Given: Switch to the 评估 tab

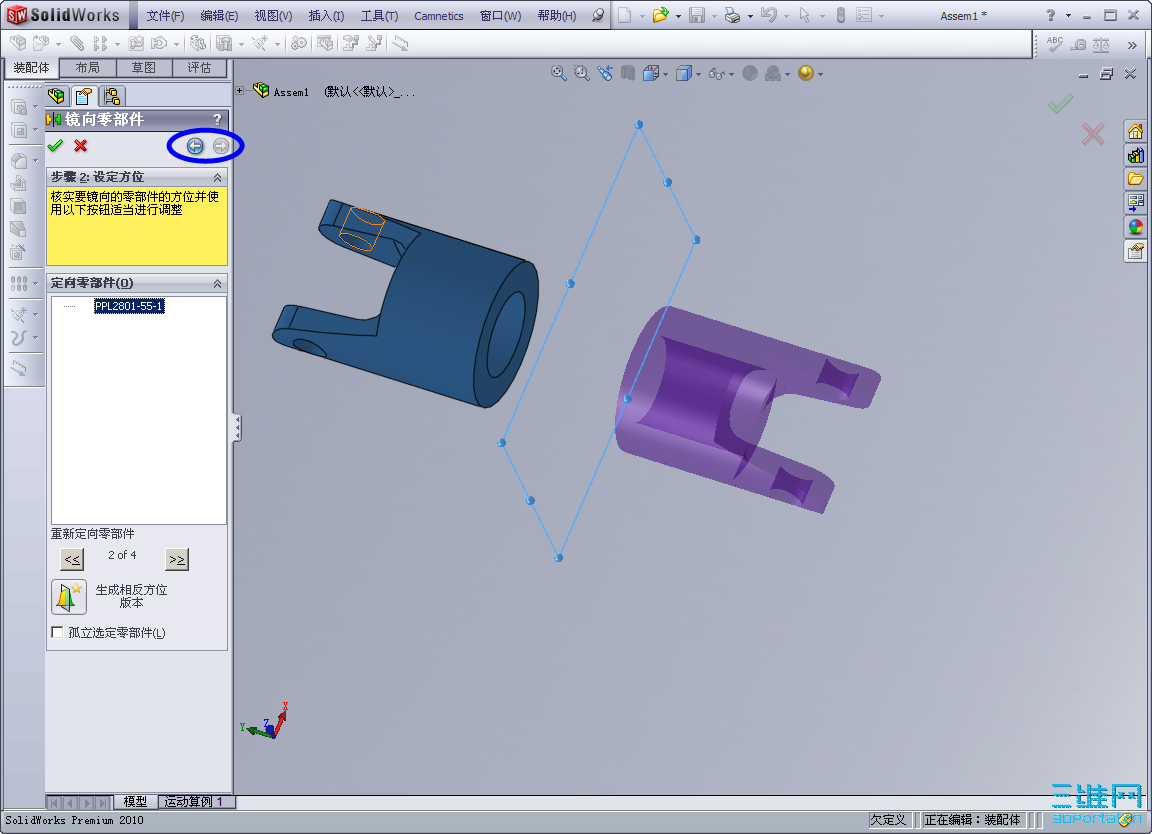Looking at the screenshot, I should point(199,68).
